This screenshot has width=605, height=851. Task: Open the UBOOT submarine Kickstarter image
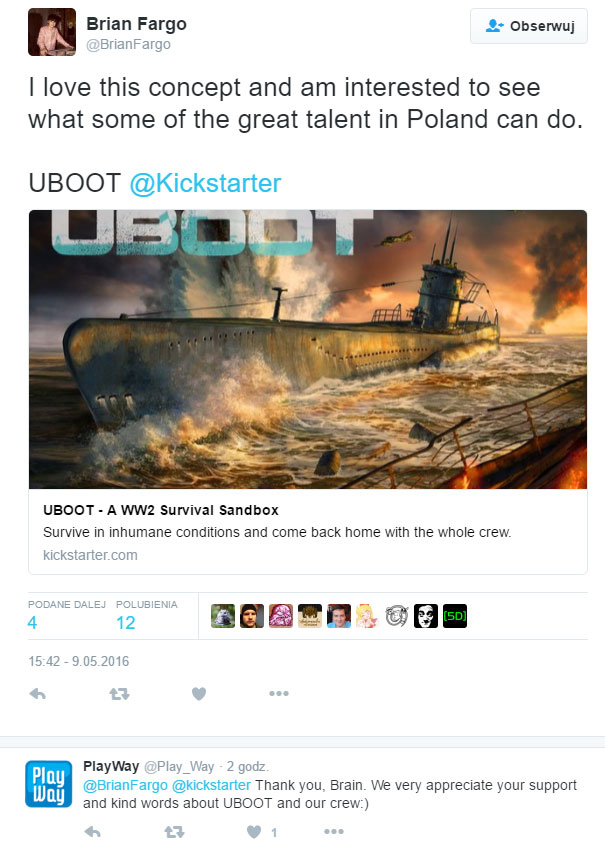(x=308, y=349)
